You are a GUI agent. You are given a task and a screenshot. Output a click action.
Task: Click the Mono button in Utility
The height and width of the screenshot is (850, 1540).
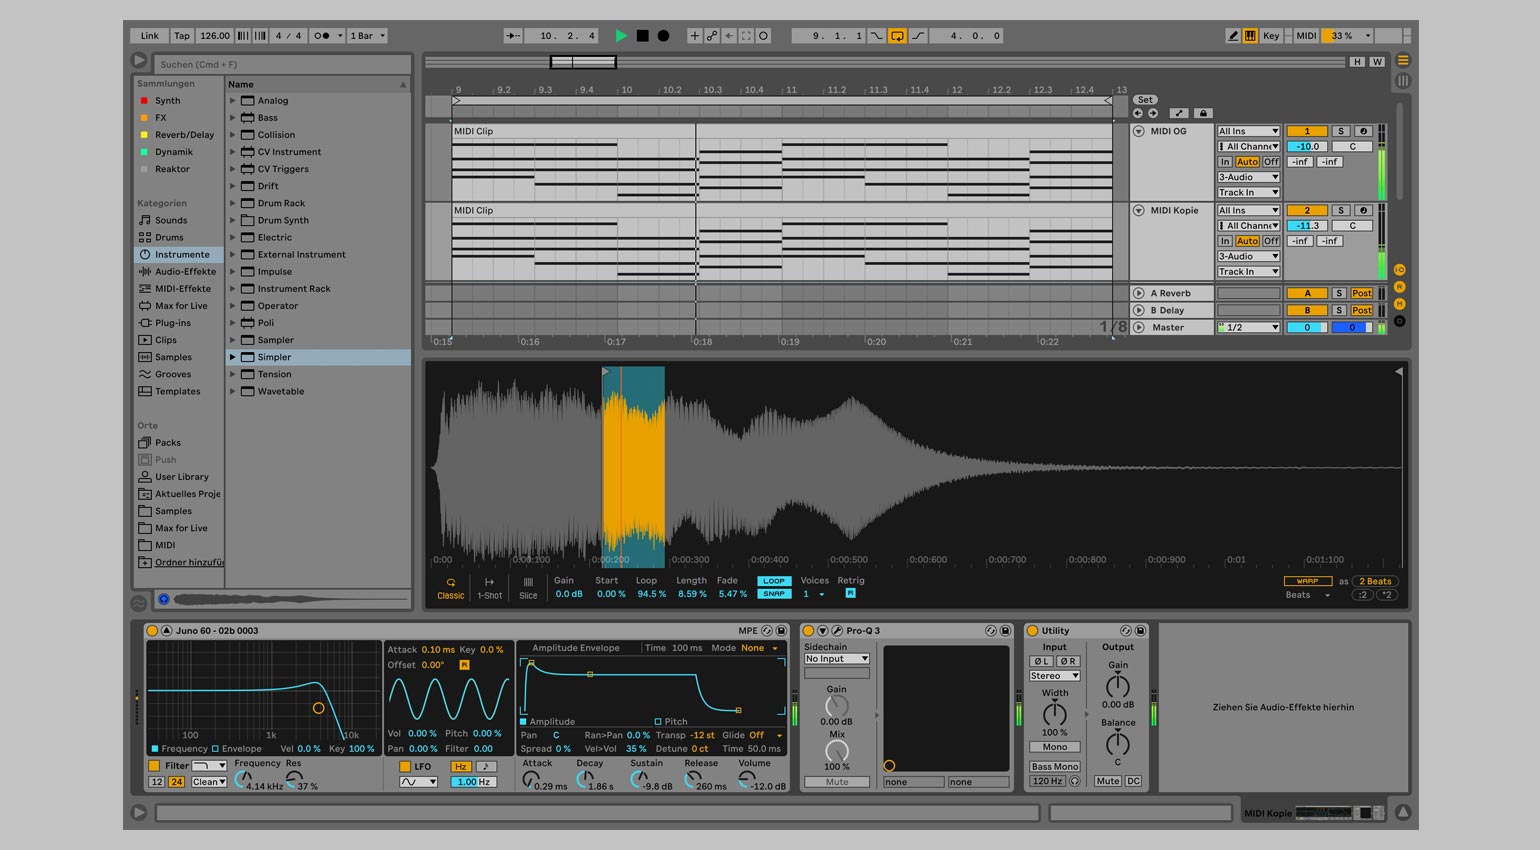(1055, 747)
